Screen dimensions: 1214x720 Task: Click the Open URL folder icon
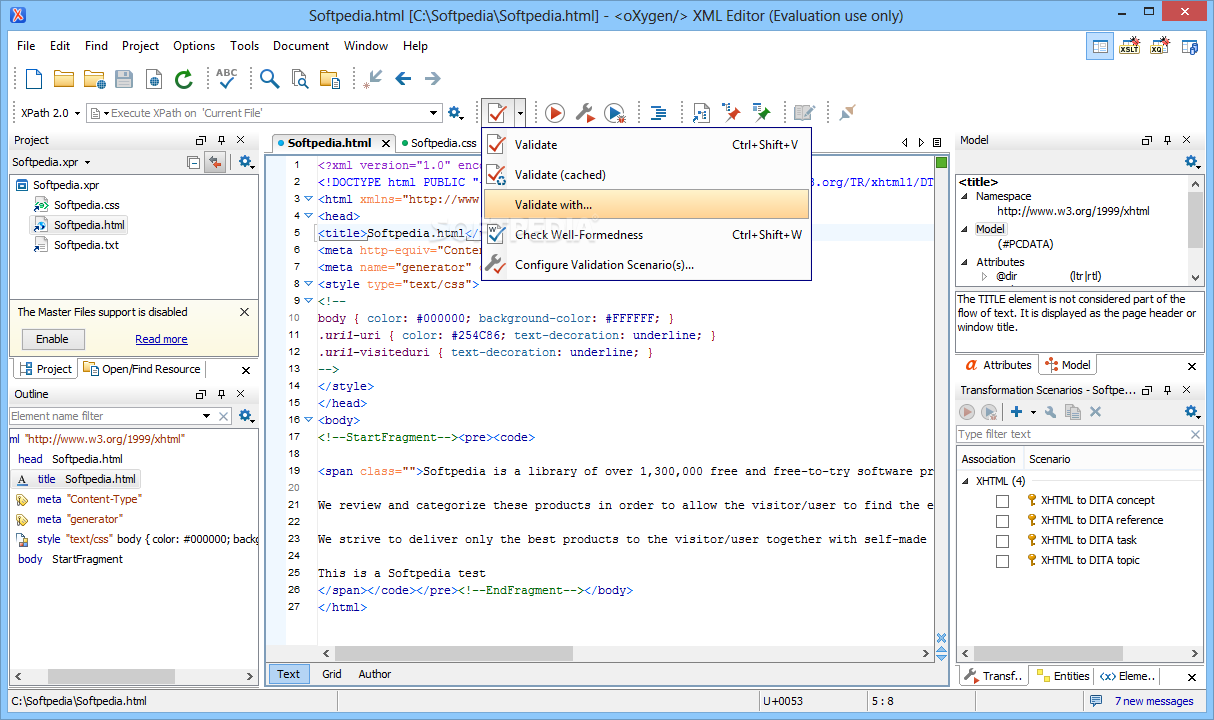(95, 78)
